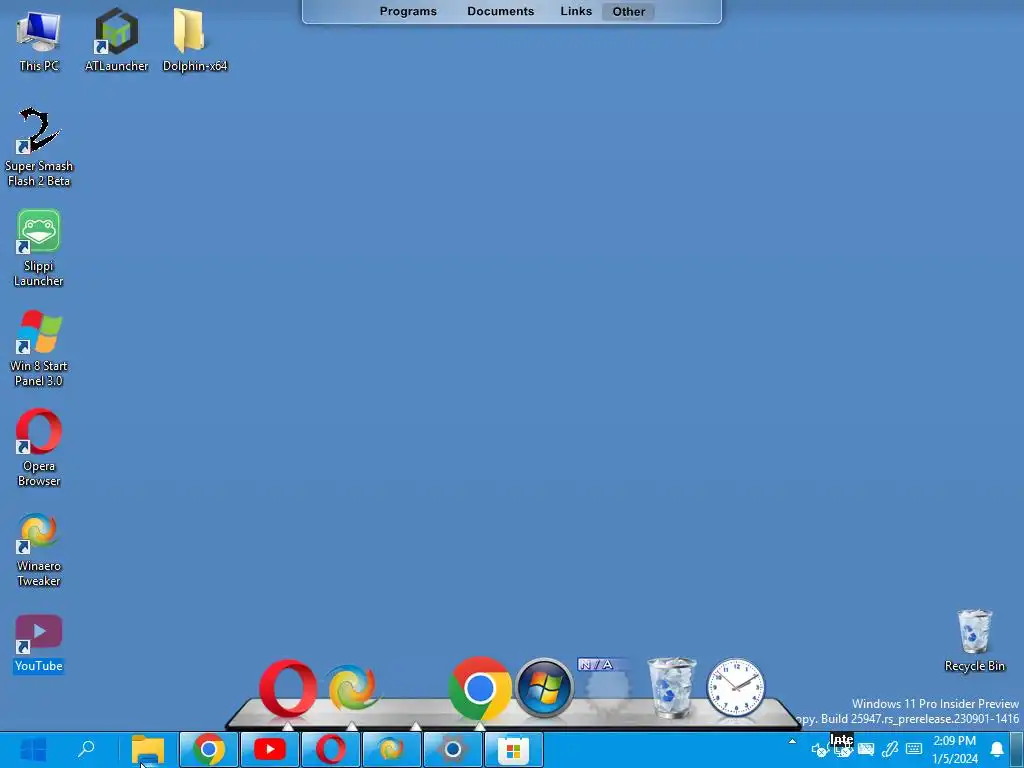Viewport: 1024px width, 768px height.
Task: Click the Windows orb in the dock
Action: coord(544,688)
